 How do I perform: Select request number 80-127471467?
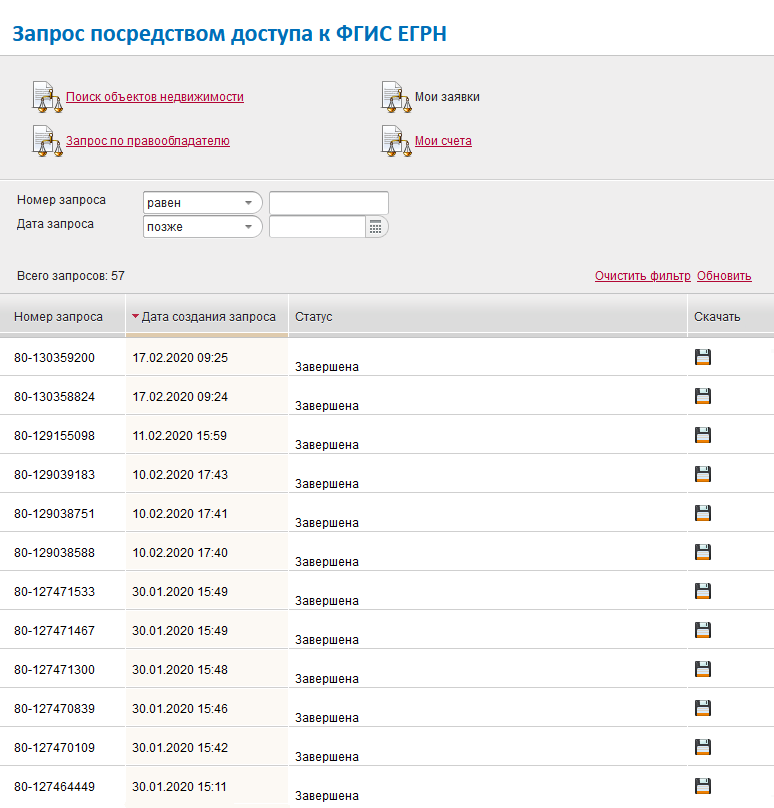[54, 631]
